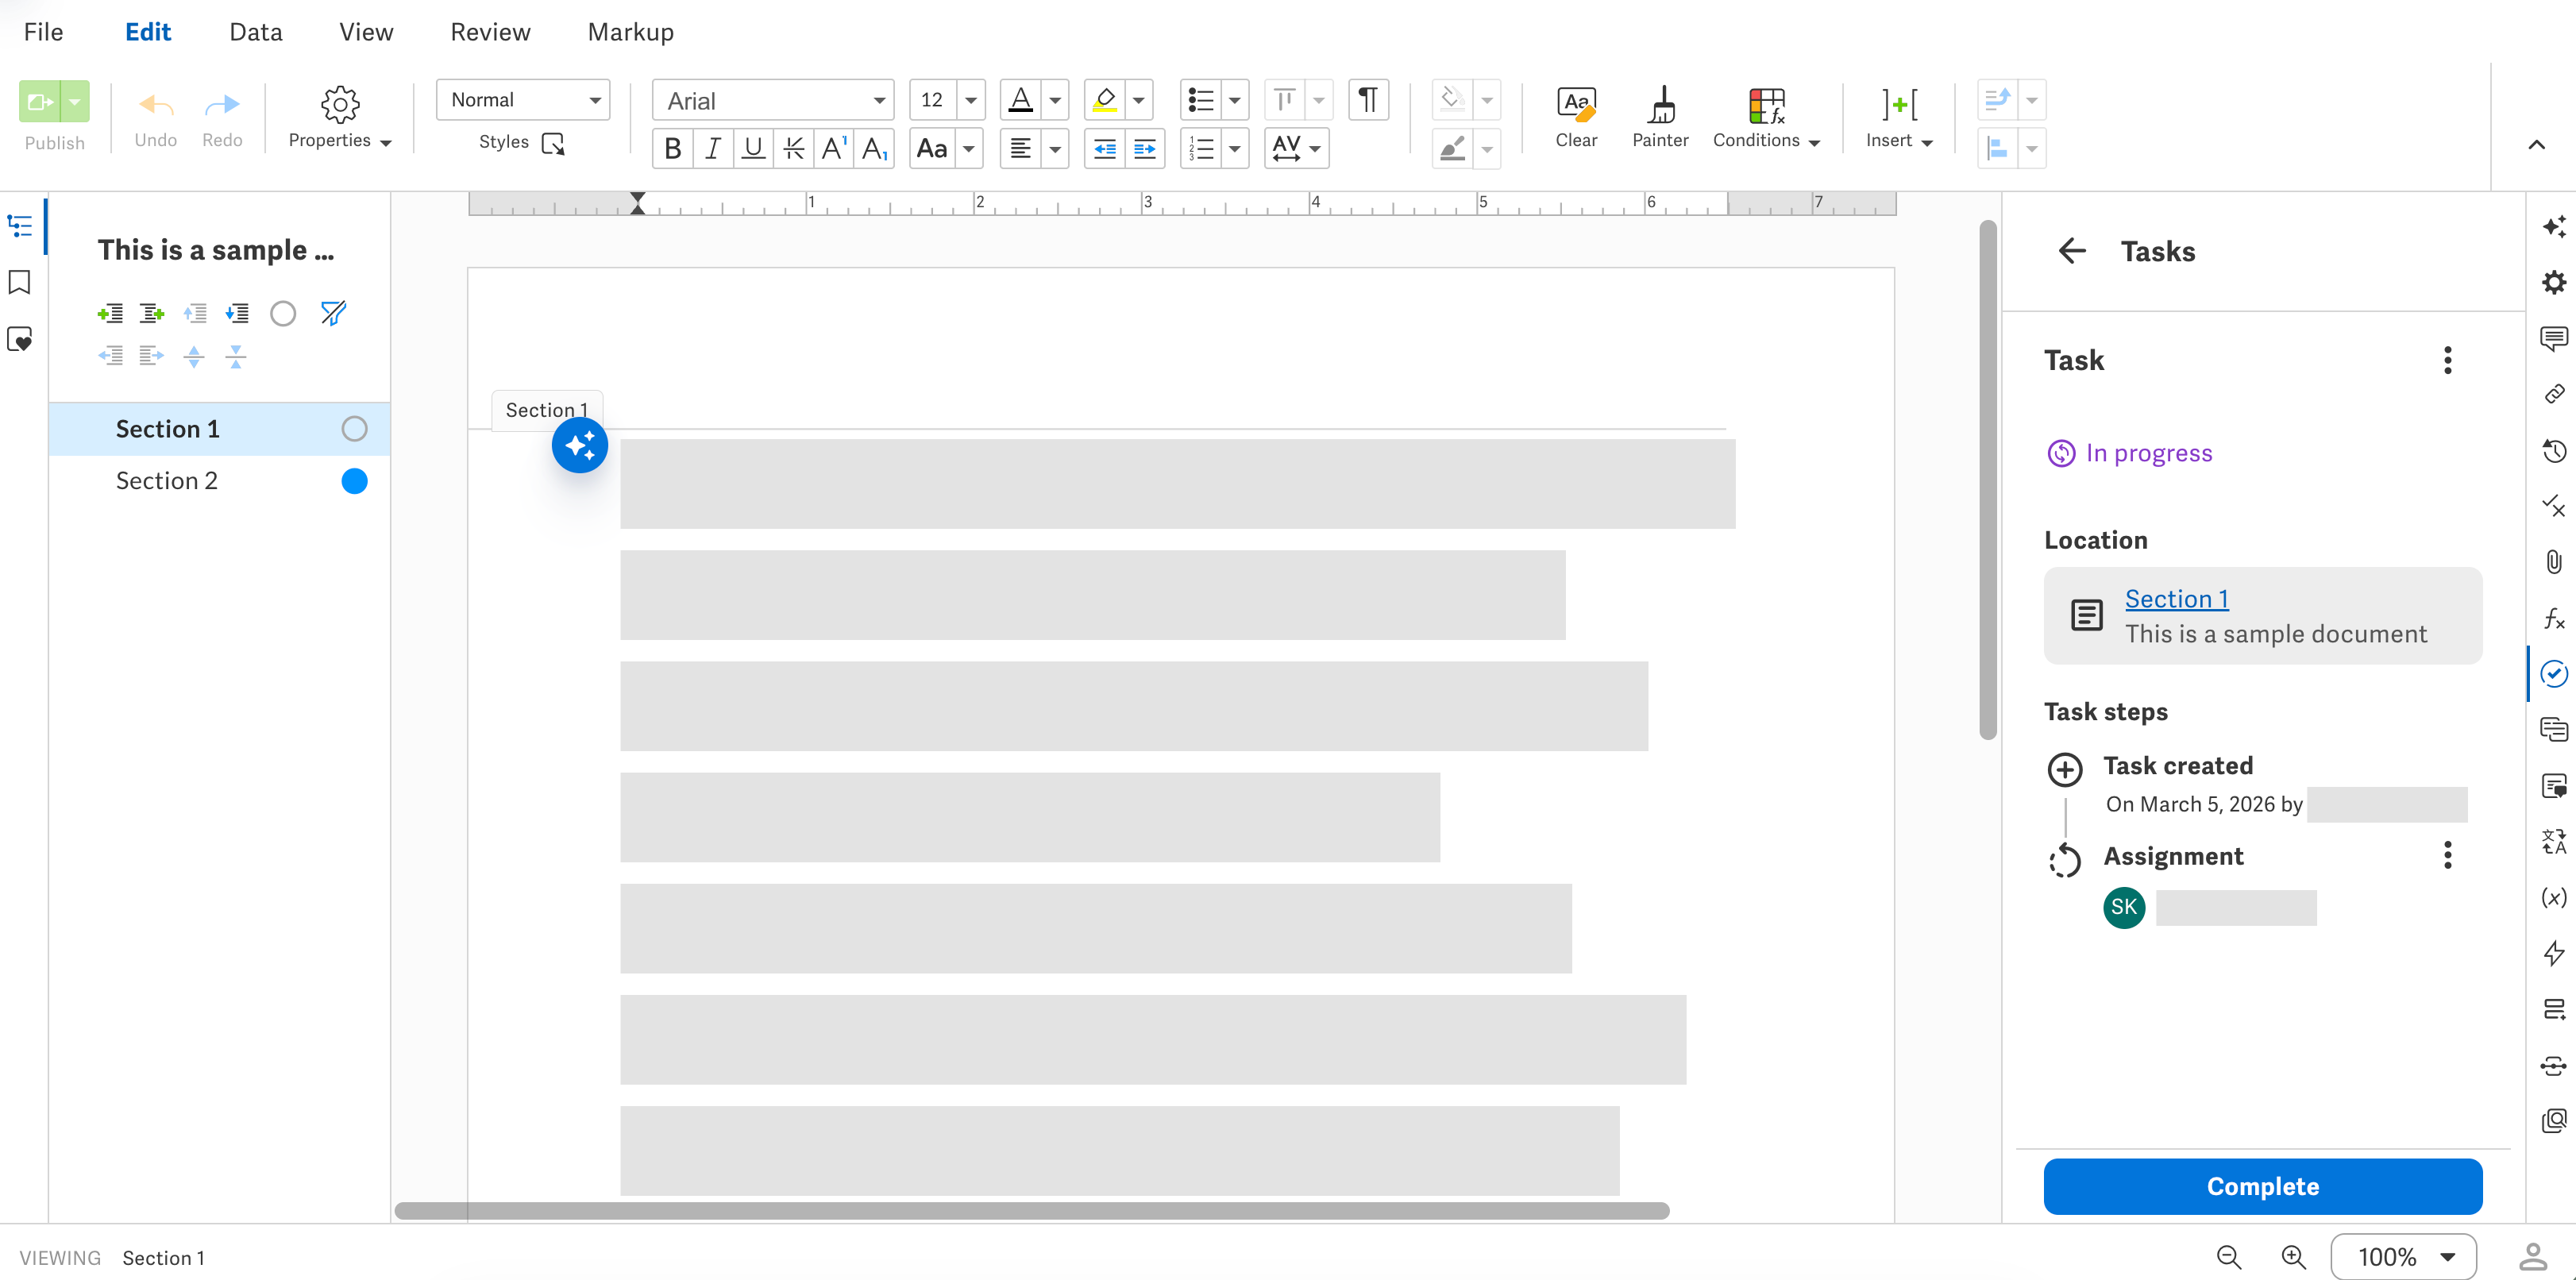
Task: Decrease the paragraph indent
Action: 1105,149
